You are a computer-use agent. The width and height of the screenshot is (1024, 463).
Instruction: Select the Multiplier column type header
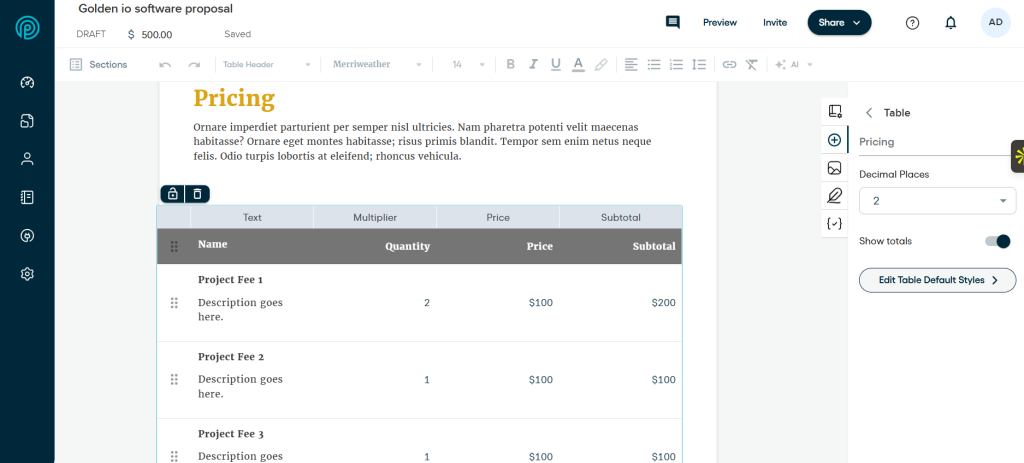tap(375, 217)
